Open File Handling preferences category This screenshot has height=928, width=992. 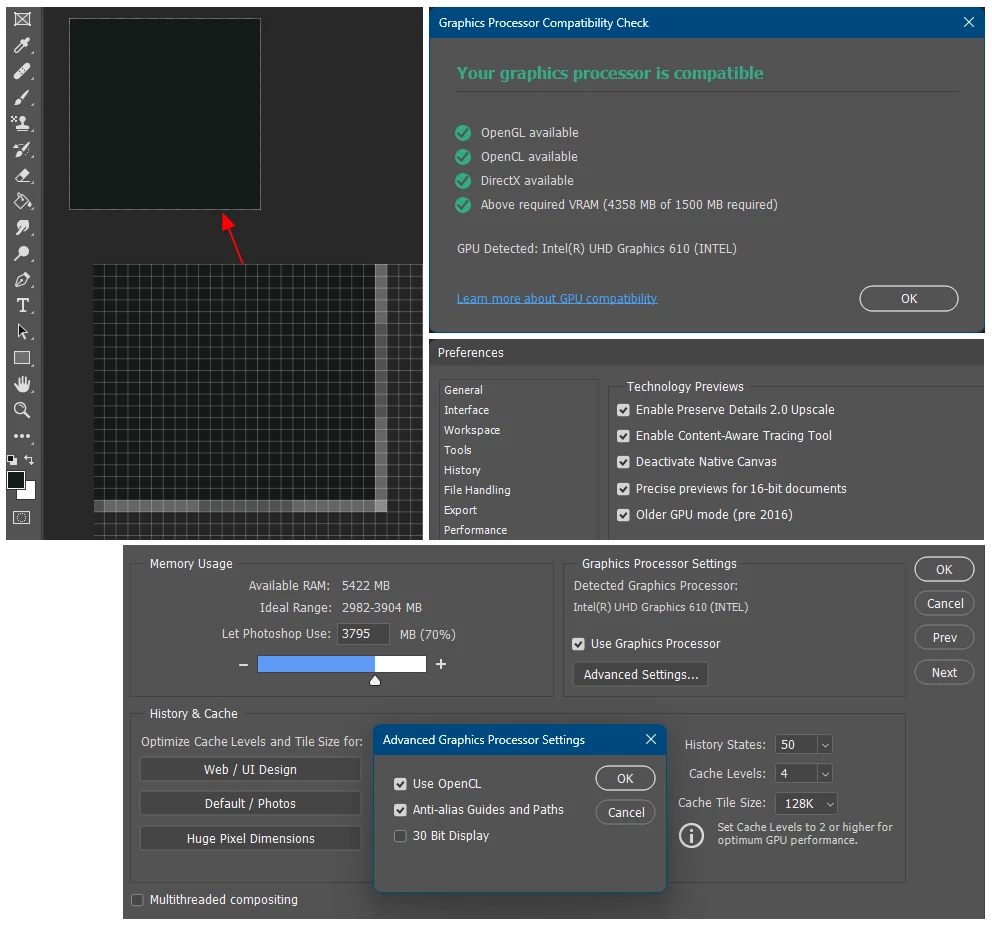coord(477,490)
